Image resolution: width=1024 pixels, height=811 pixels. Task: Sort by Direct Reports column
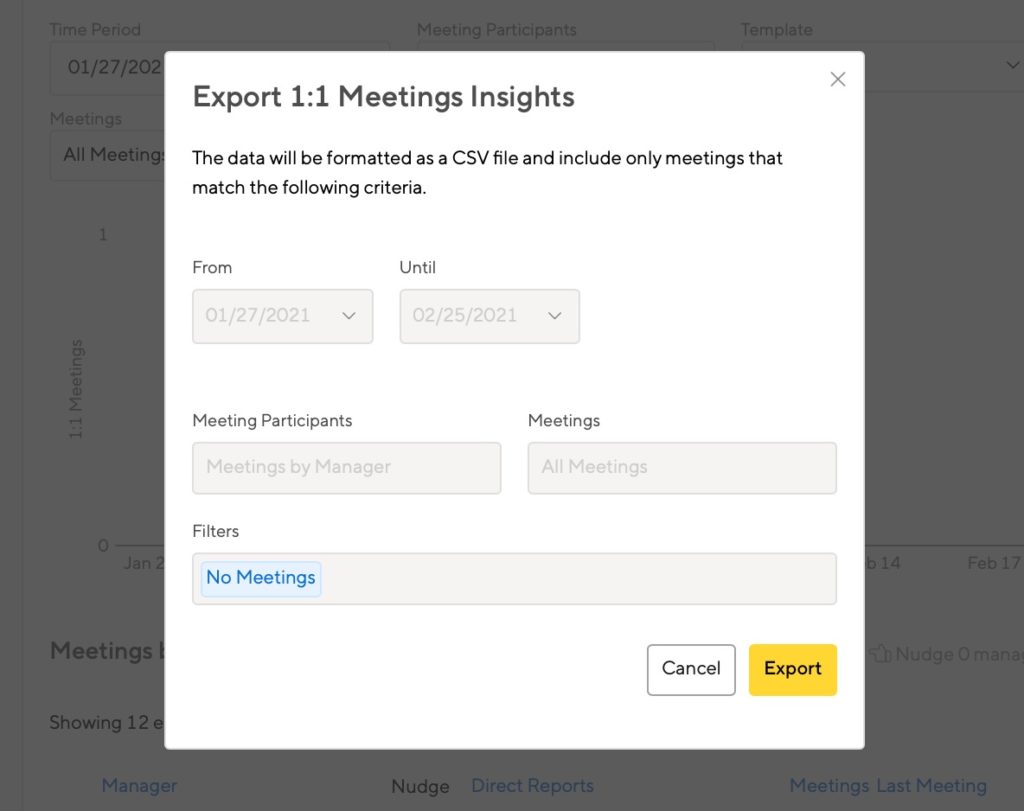coord(532,786)
